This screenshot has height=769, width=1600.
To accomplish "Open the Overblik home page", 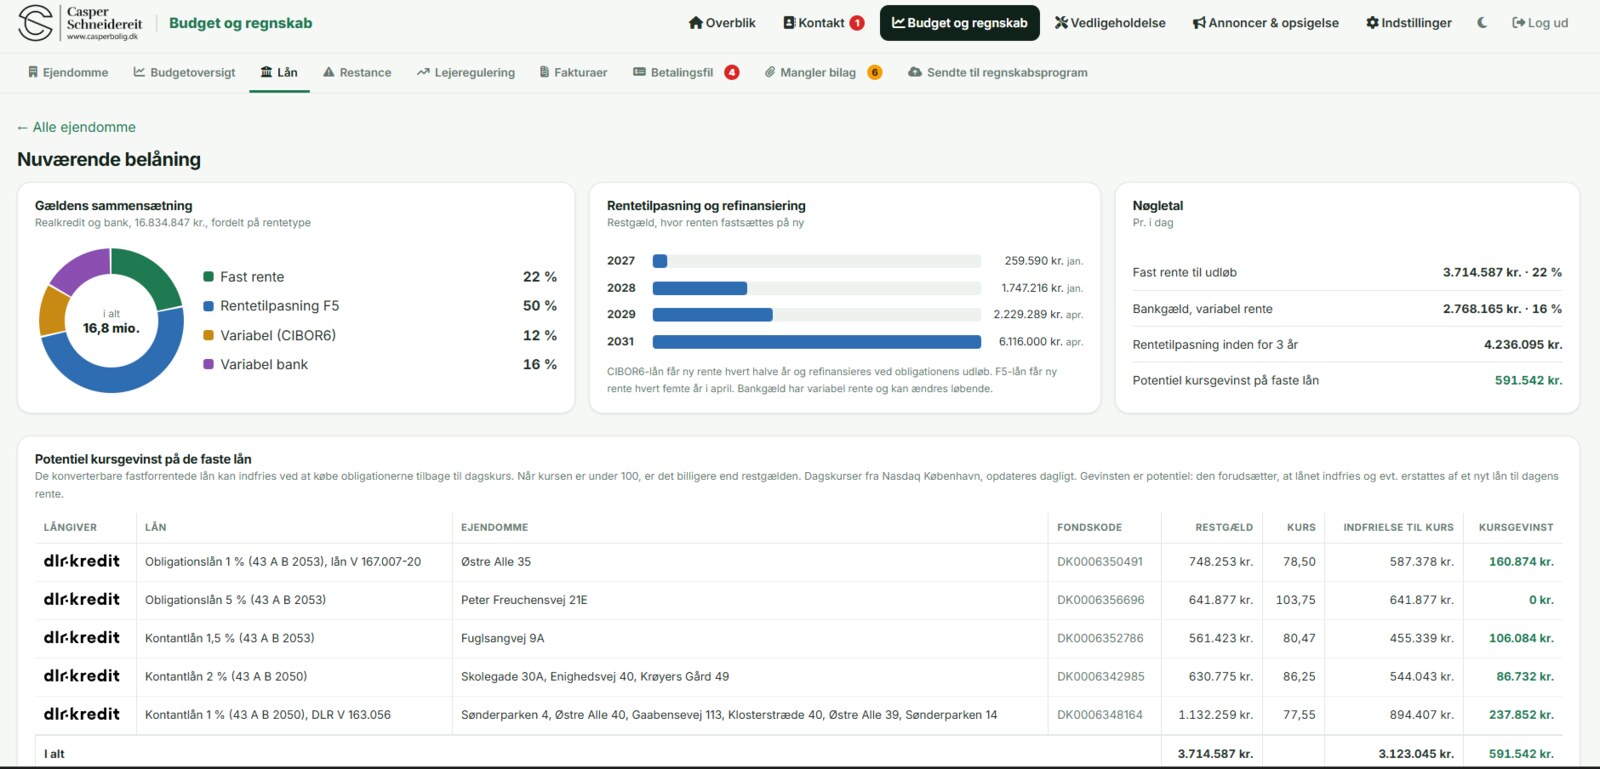I will tap(722, 23).
